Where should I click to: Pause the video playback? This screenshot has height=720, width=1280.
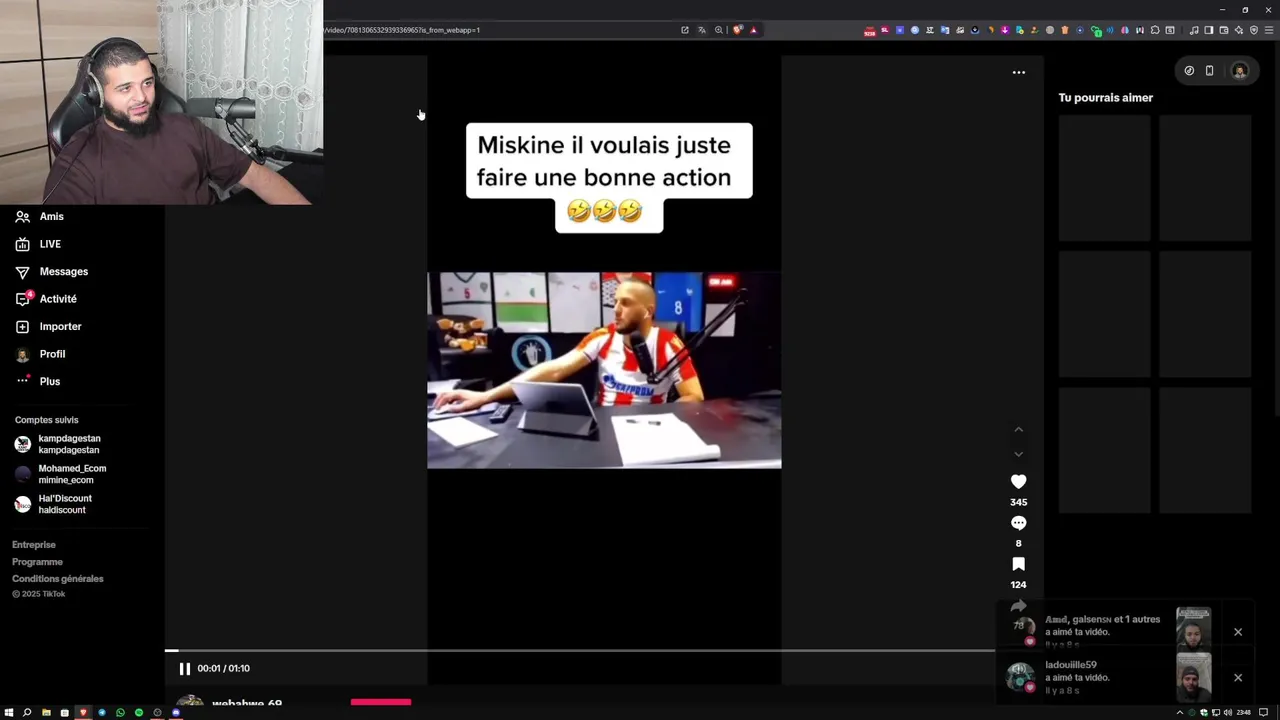[x=184, y=668]
